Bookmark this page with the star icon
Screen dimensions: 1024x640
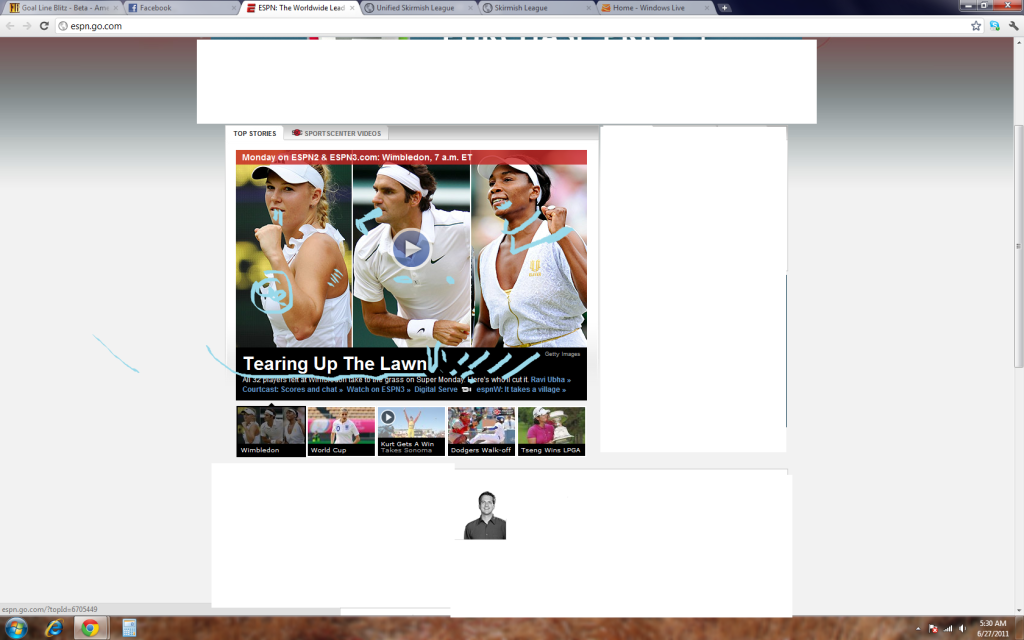[x=976, y=26]
